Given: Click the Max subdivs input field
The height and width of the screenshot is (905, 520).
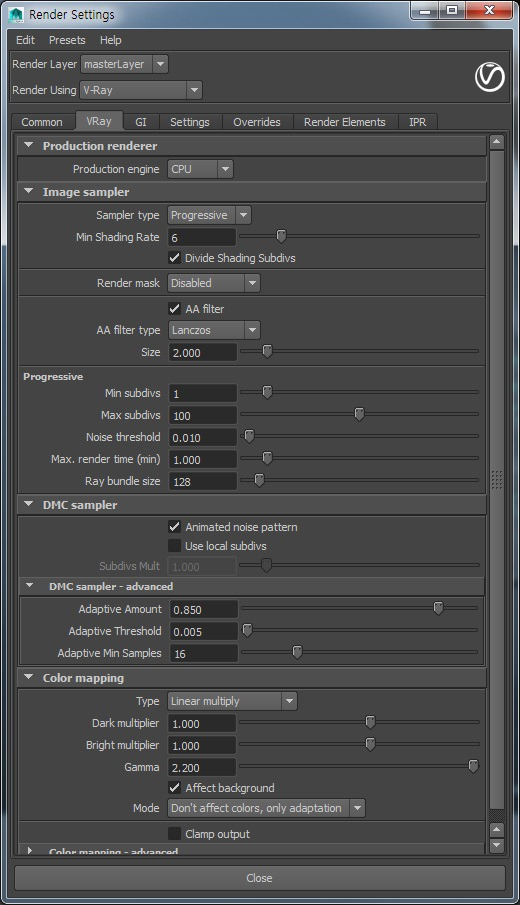Looking at the screenshot, I should click(203, 416).
